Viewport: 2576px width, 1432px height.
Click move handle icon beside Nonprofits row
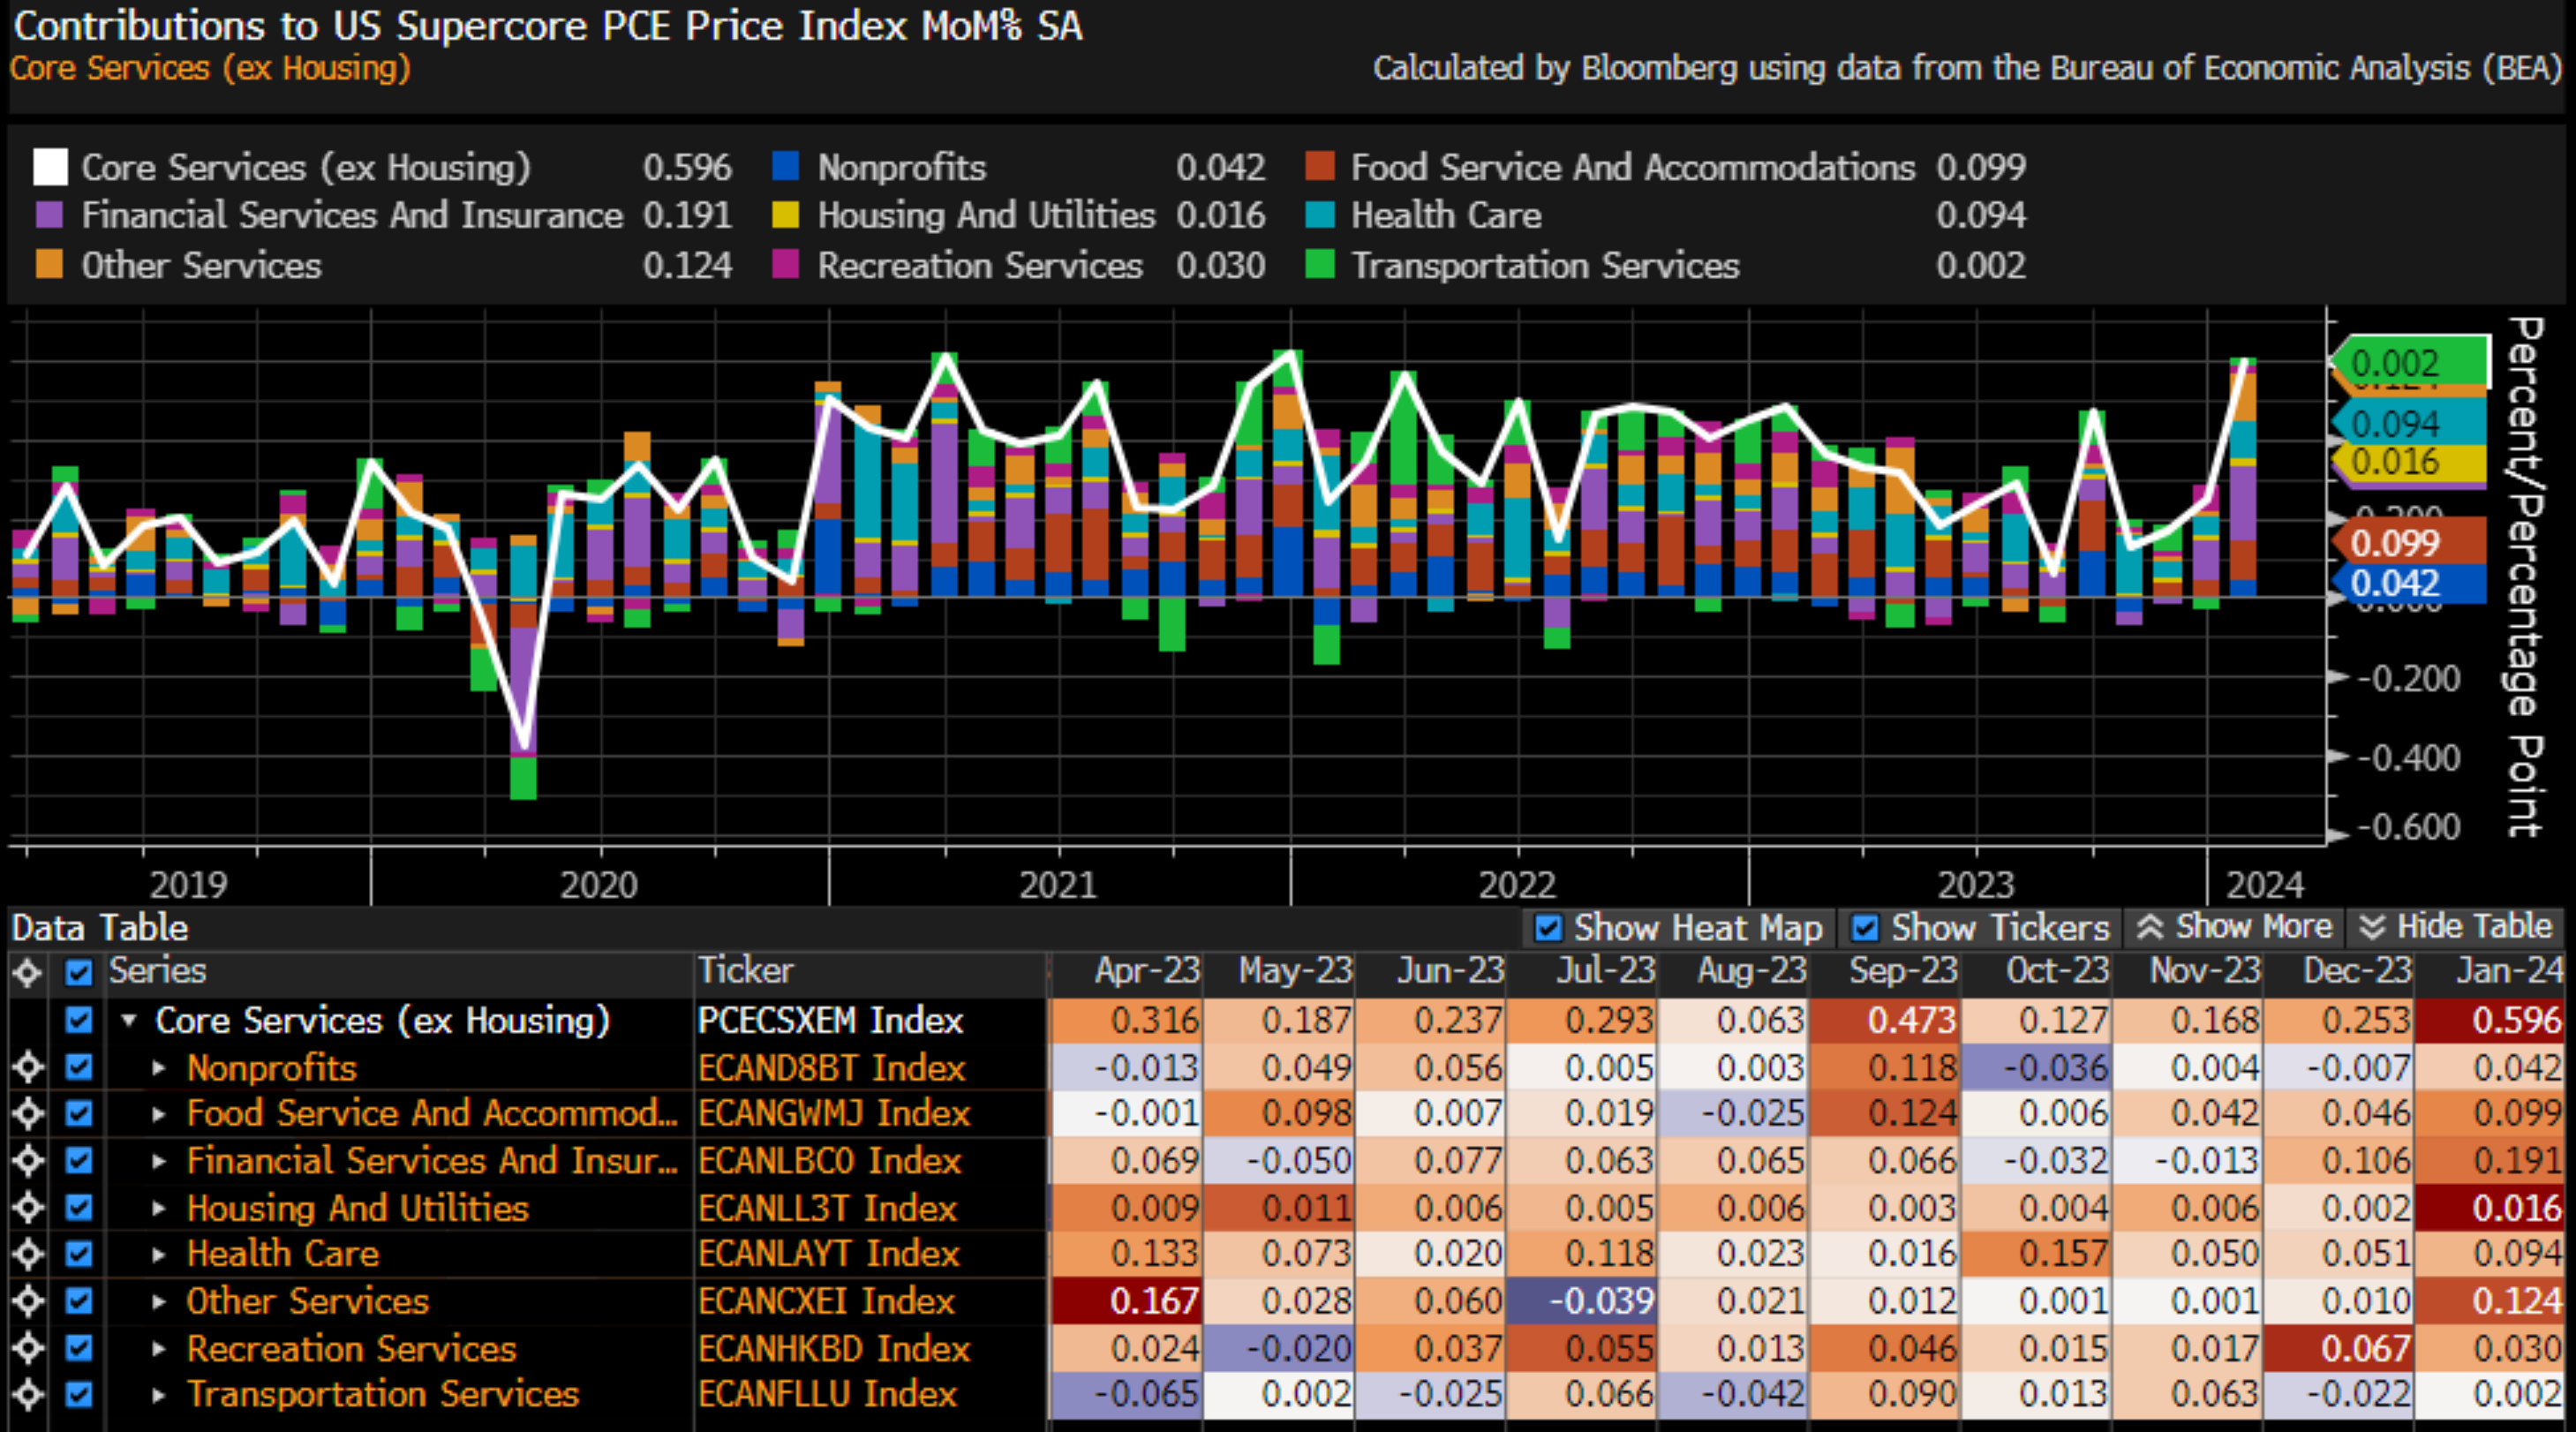(28, 1067)
